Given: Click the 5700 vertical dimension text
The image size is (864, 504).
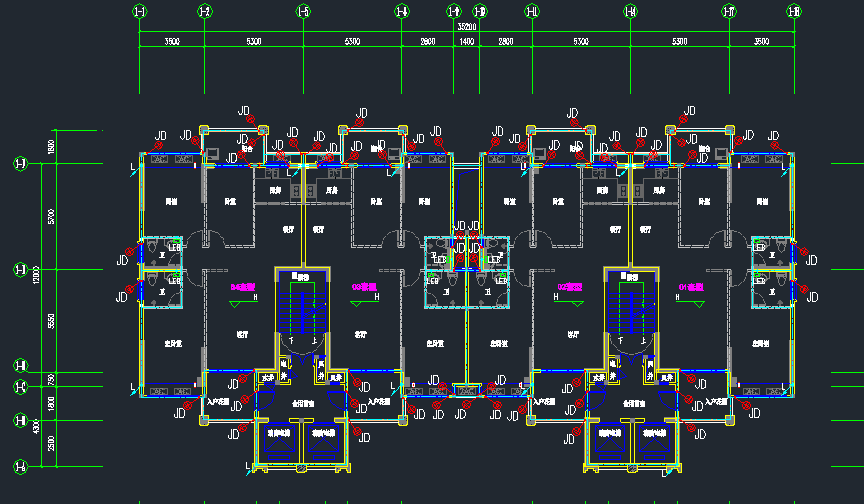Looking at the screenshot, I should tap(52, 216).
